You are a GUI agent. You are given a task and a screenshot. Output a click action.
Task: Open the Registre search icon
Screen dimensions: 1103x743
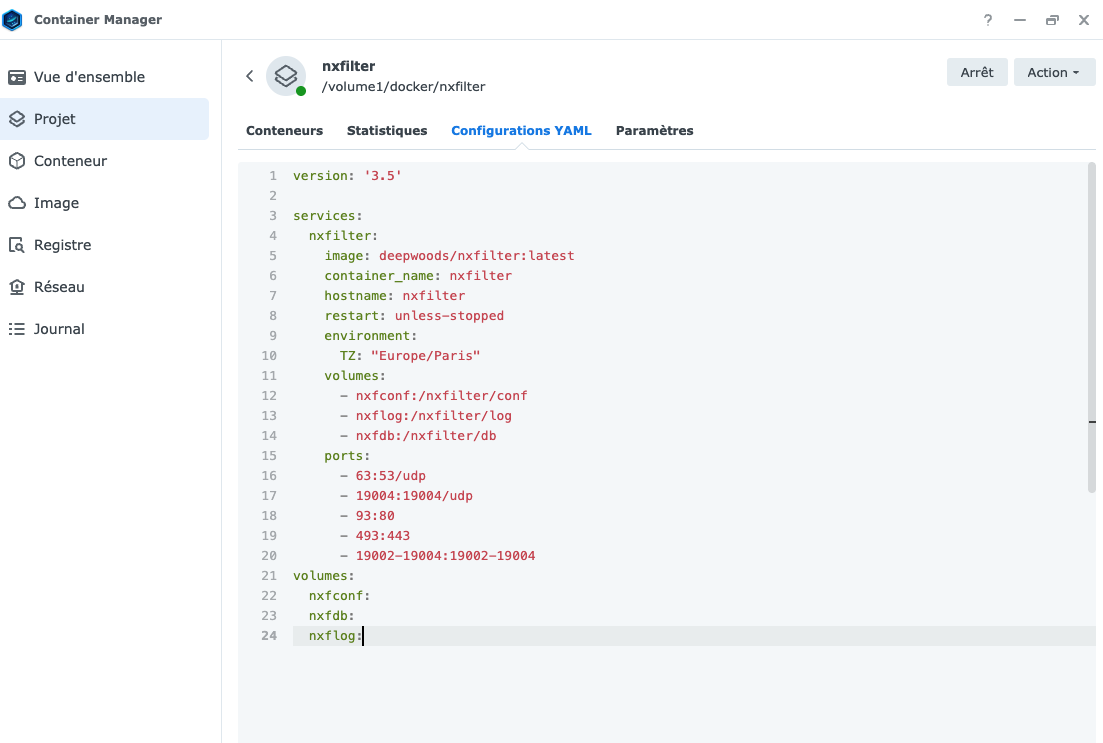(17, 245)
